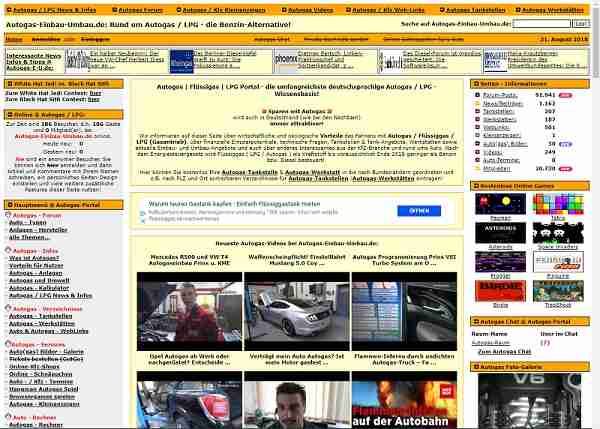Image resolution: width=600 pixels, height=429 pixels.
Task: Open Forum-Posts statistics link
Action: click(x=500, y=95)
